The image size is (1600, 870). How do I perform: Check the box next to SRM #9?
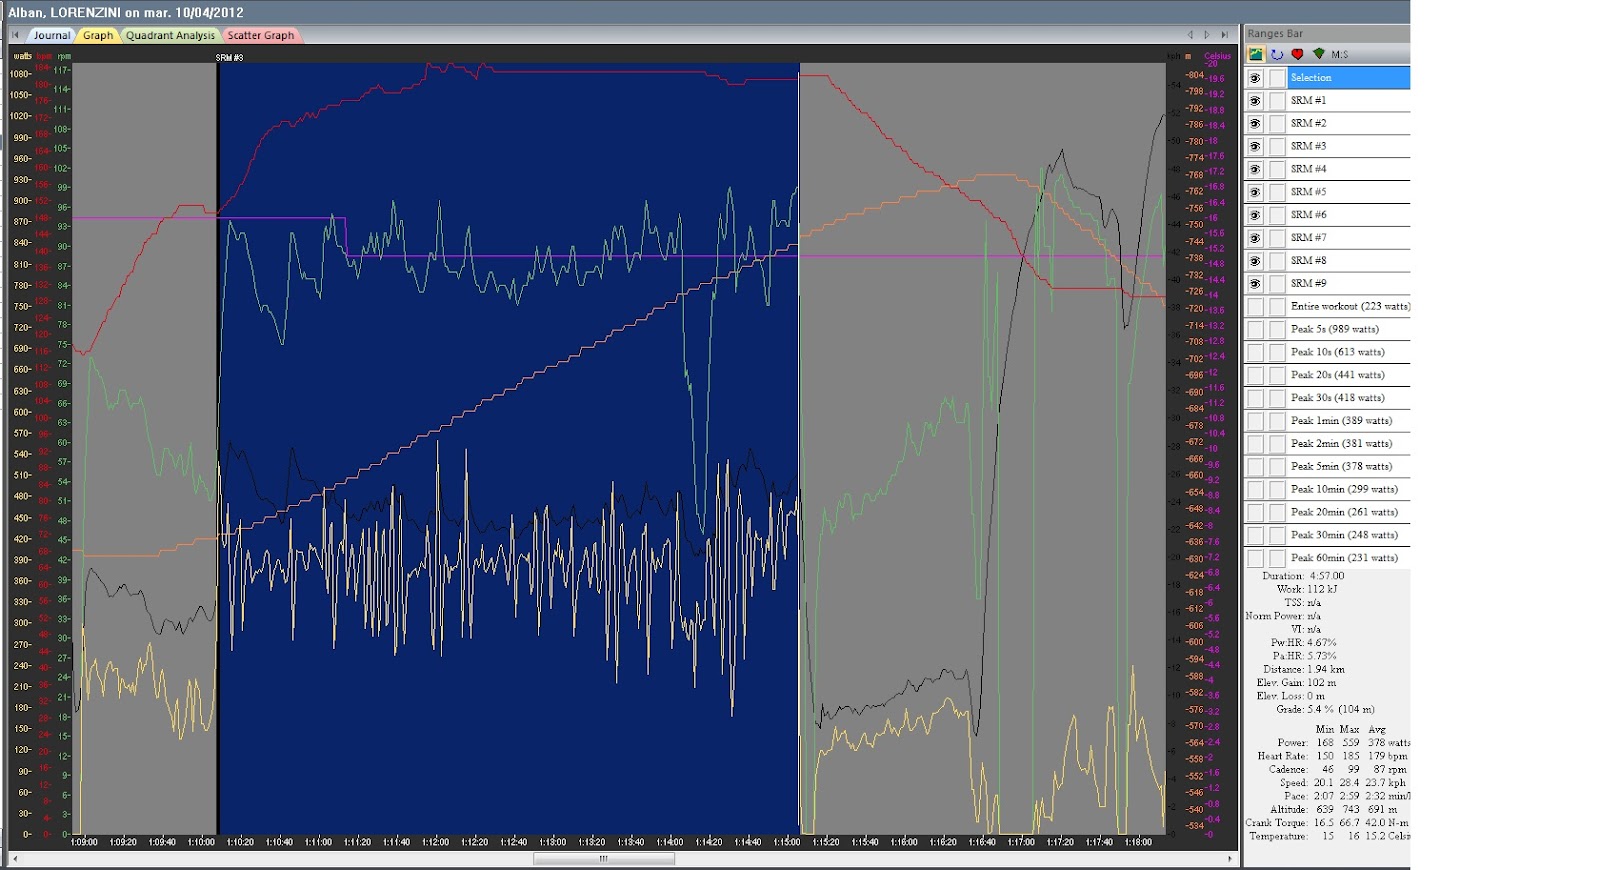(x=1277, y=284)
